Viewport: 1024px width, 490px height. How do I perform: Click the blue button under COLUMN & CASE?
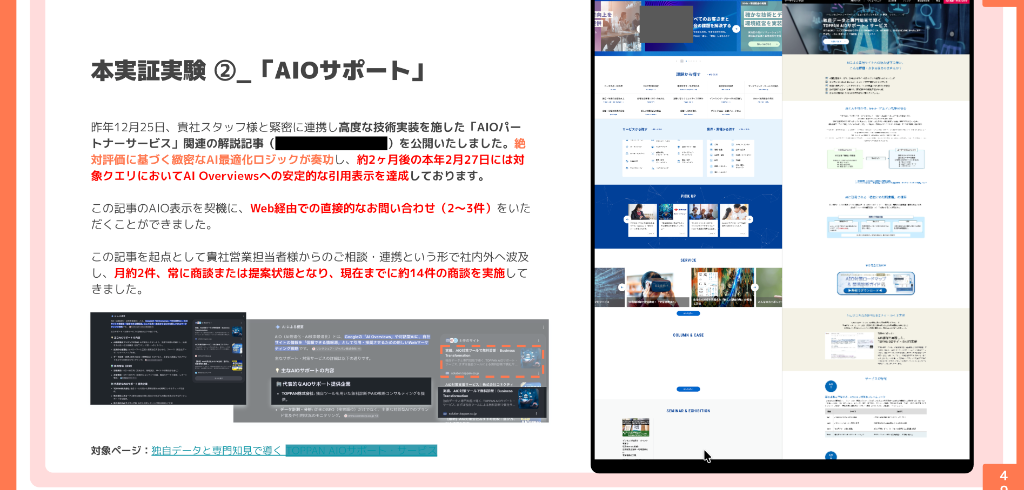point(688,389)
